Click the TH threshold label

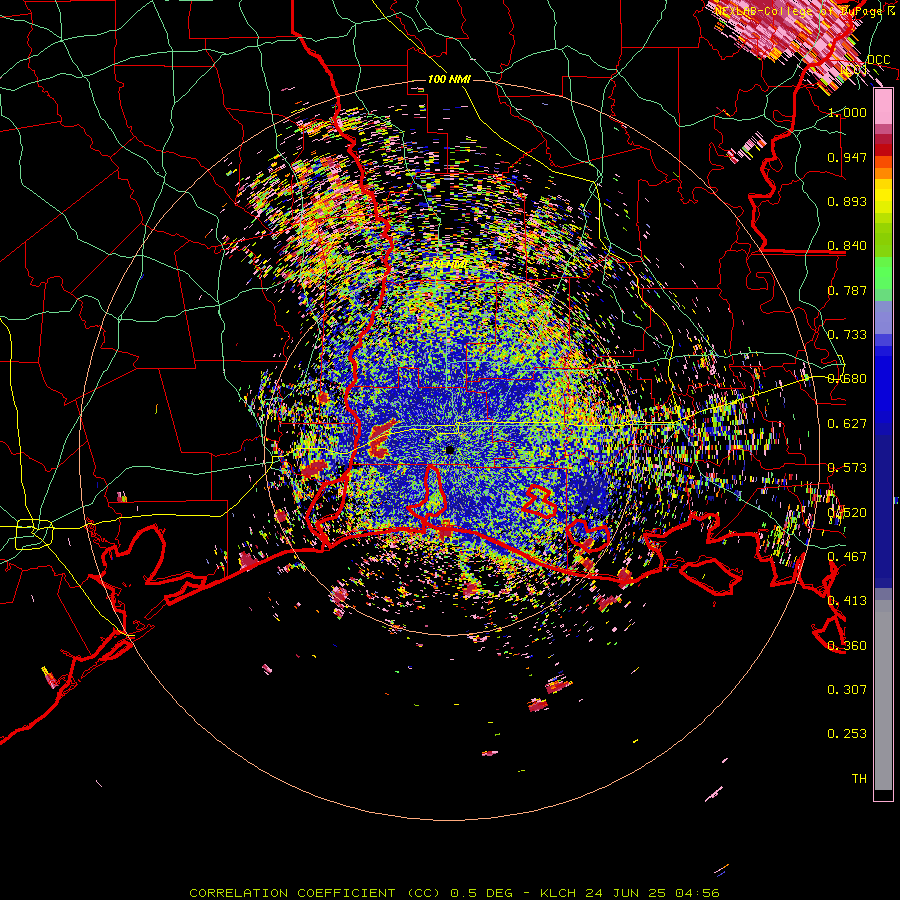tap(859, 779)
